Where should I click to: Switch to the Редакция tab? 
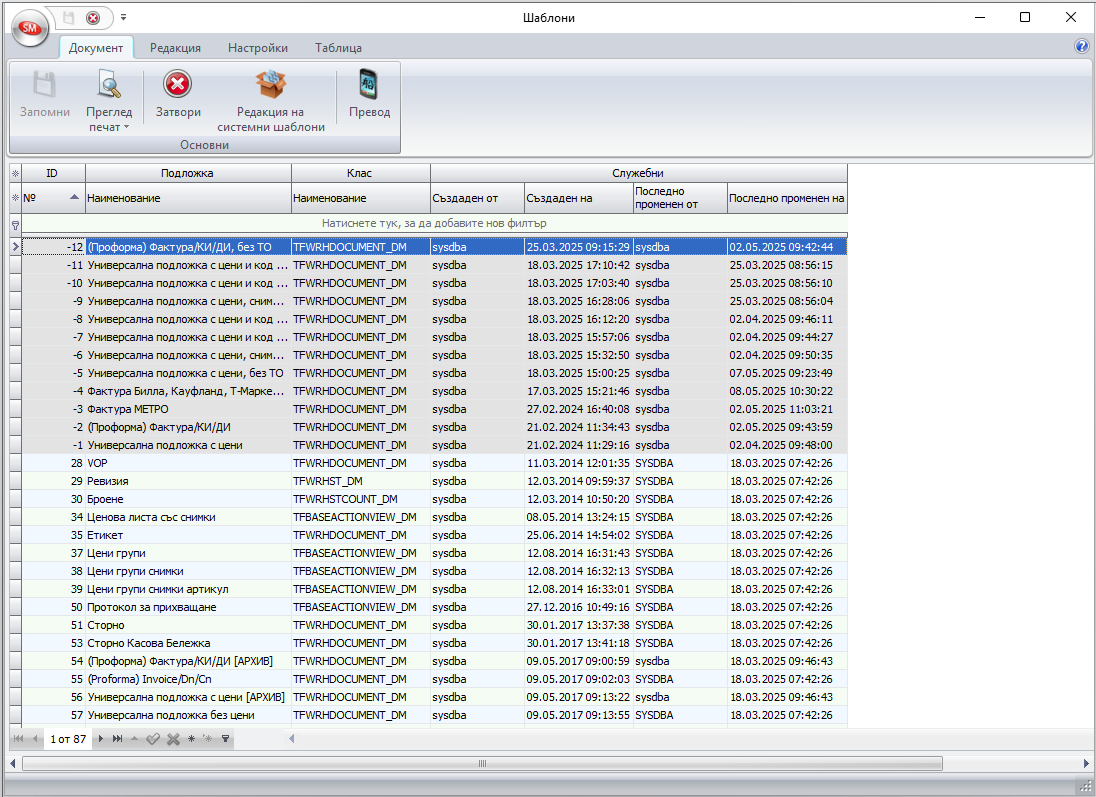(x=175, y=48)
